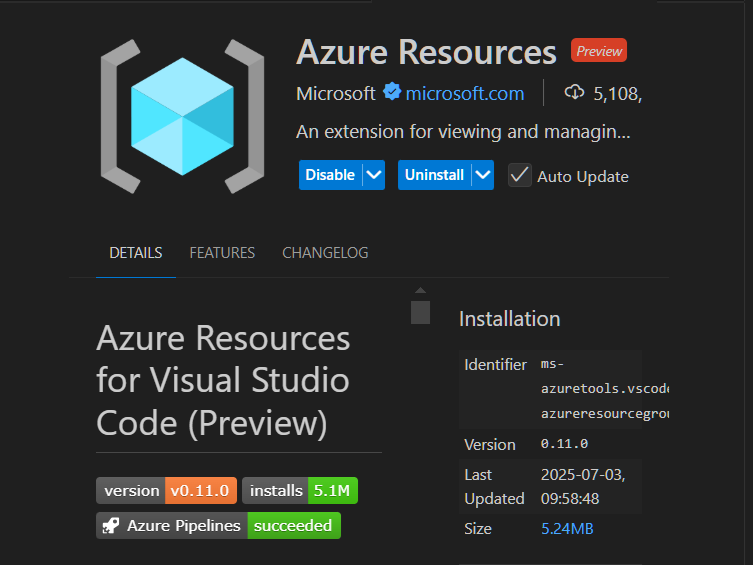Click the Uninstall button
The height and width of the screenshot is (565, 753).
click(435, 175)
